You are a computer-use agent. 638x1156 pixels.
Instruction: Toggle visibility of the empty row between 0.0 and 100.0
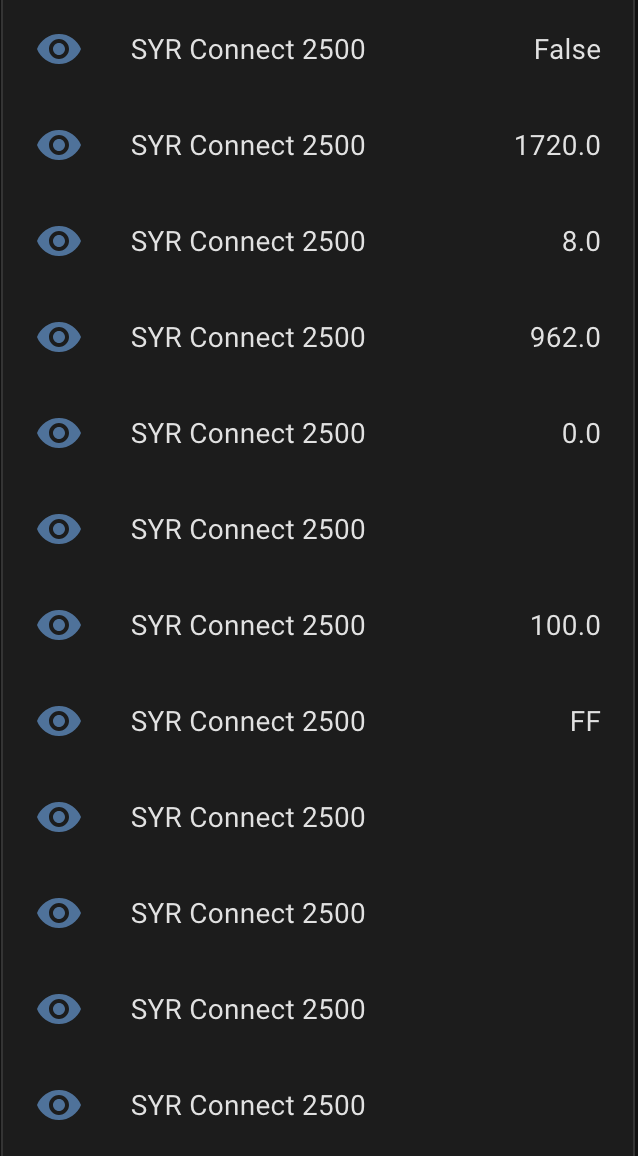click(59, 529)
